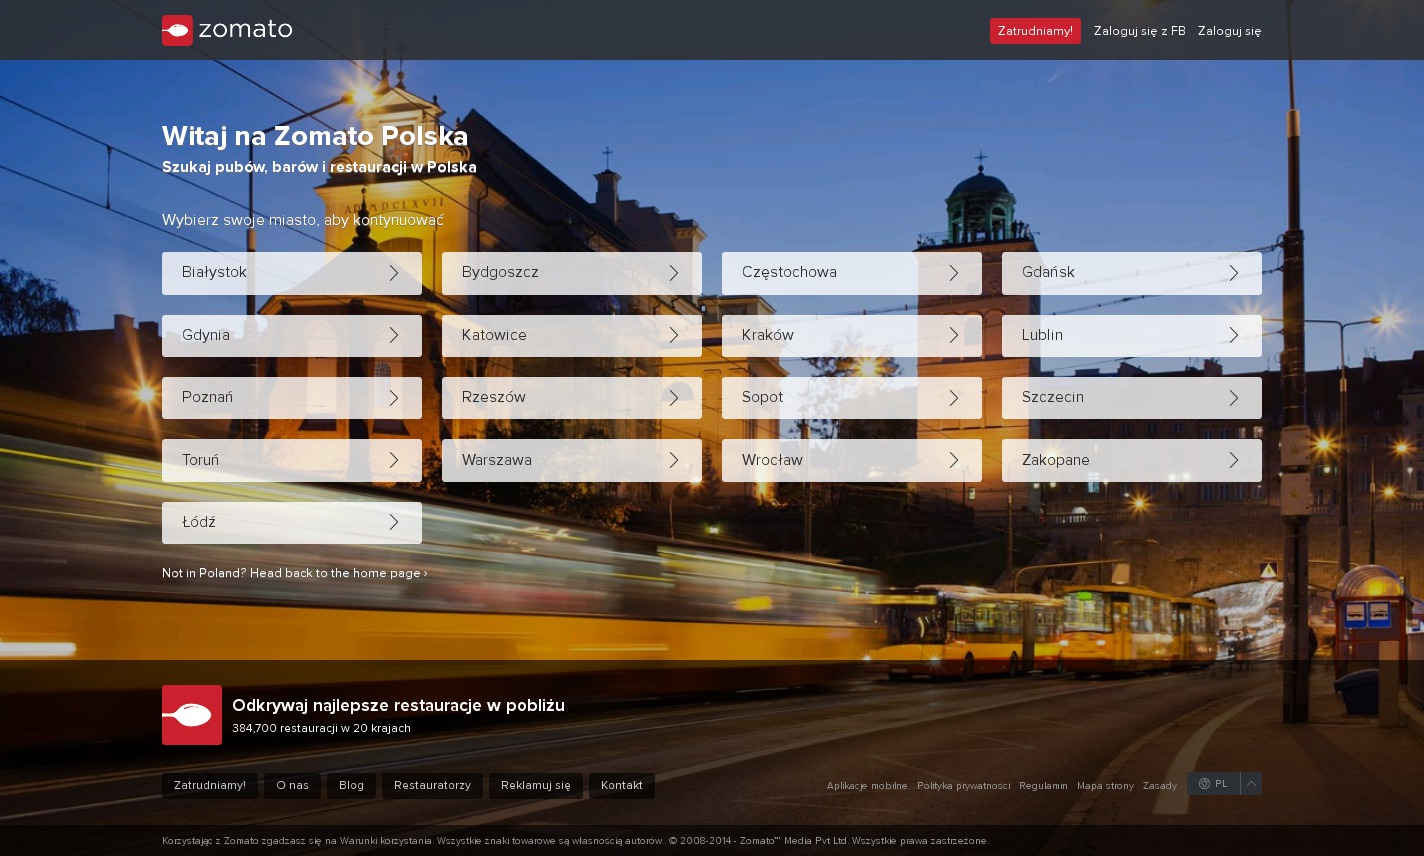Open the red Zatrudniamy! header button
Screen dimensions: 1424x856
point(1035,31)
